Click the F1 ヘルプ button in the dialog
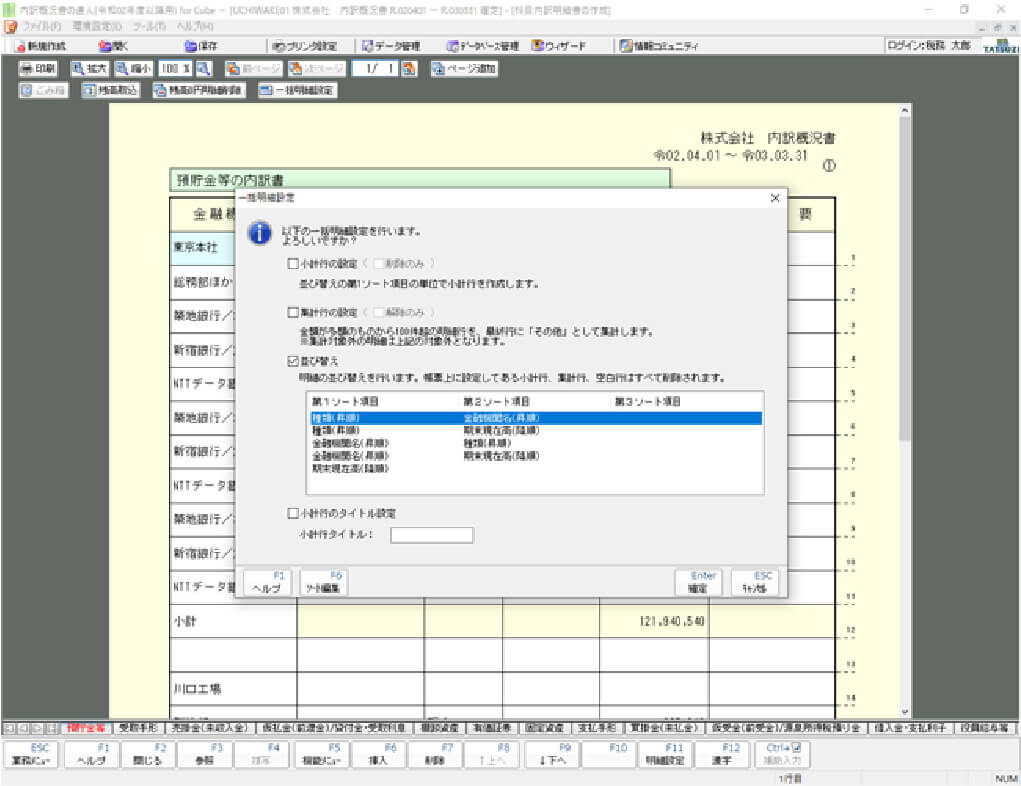 click(267, 582)
